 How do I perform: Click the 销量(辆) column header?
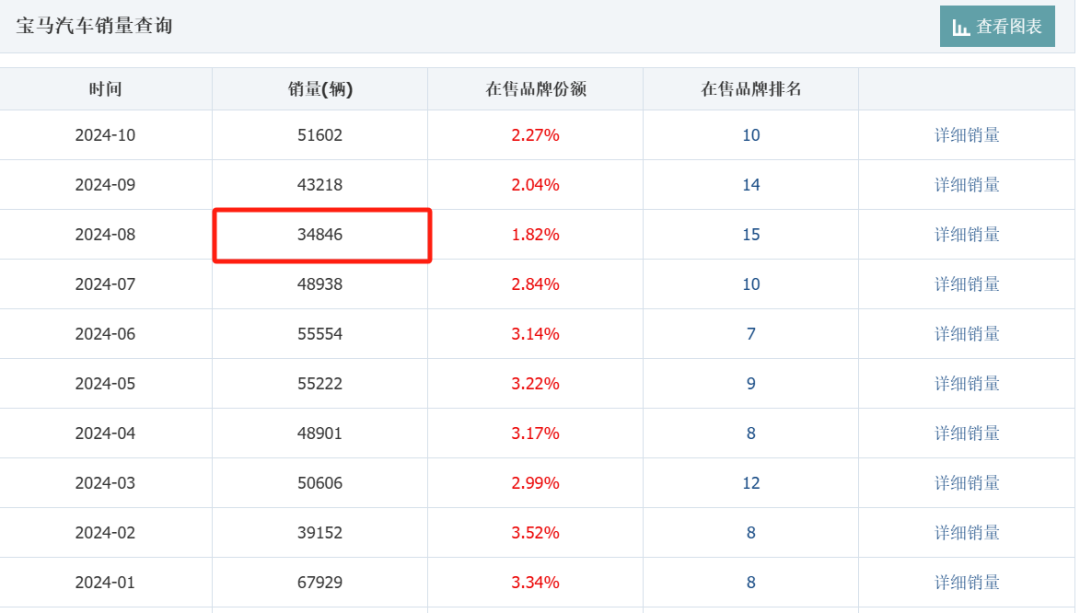pyautogui.click(x=320, y=89)
